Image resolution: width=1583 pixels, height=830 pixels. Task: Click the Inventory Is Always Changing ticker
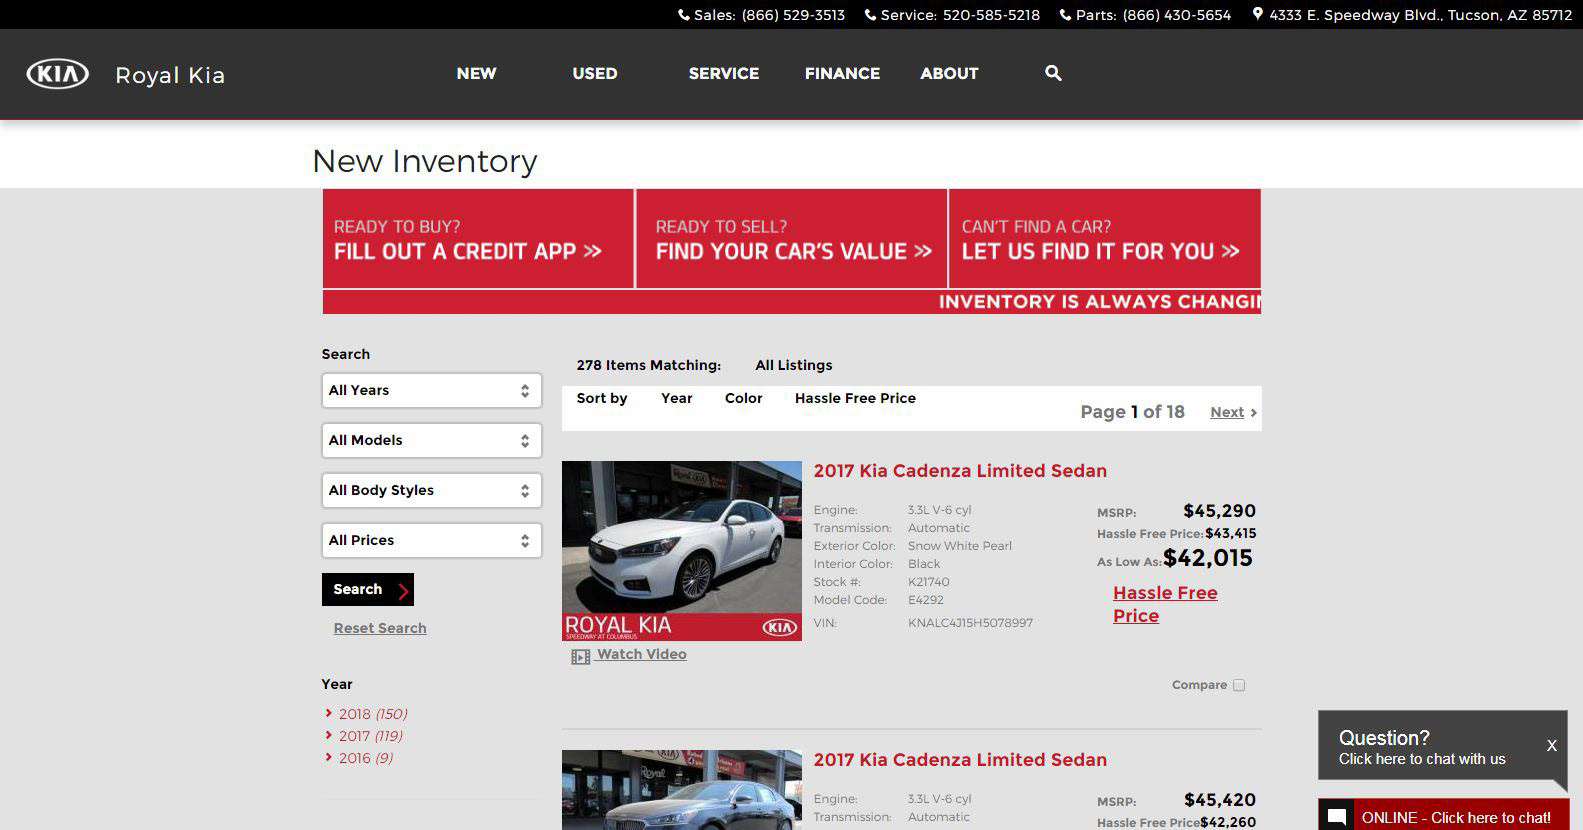pos(791,302)
